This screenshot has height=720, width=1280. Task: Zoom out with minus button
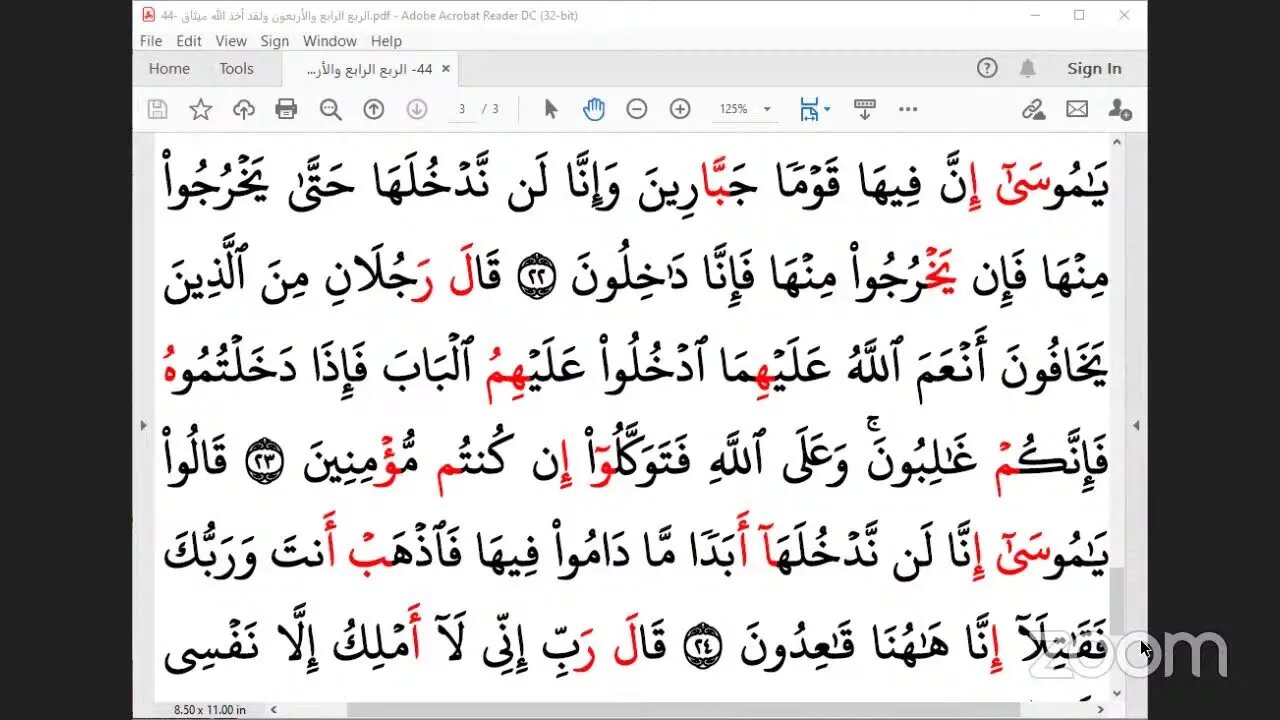[x=637, y=109]
